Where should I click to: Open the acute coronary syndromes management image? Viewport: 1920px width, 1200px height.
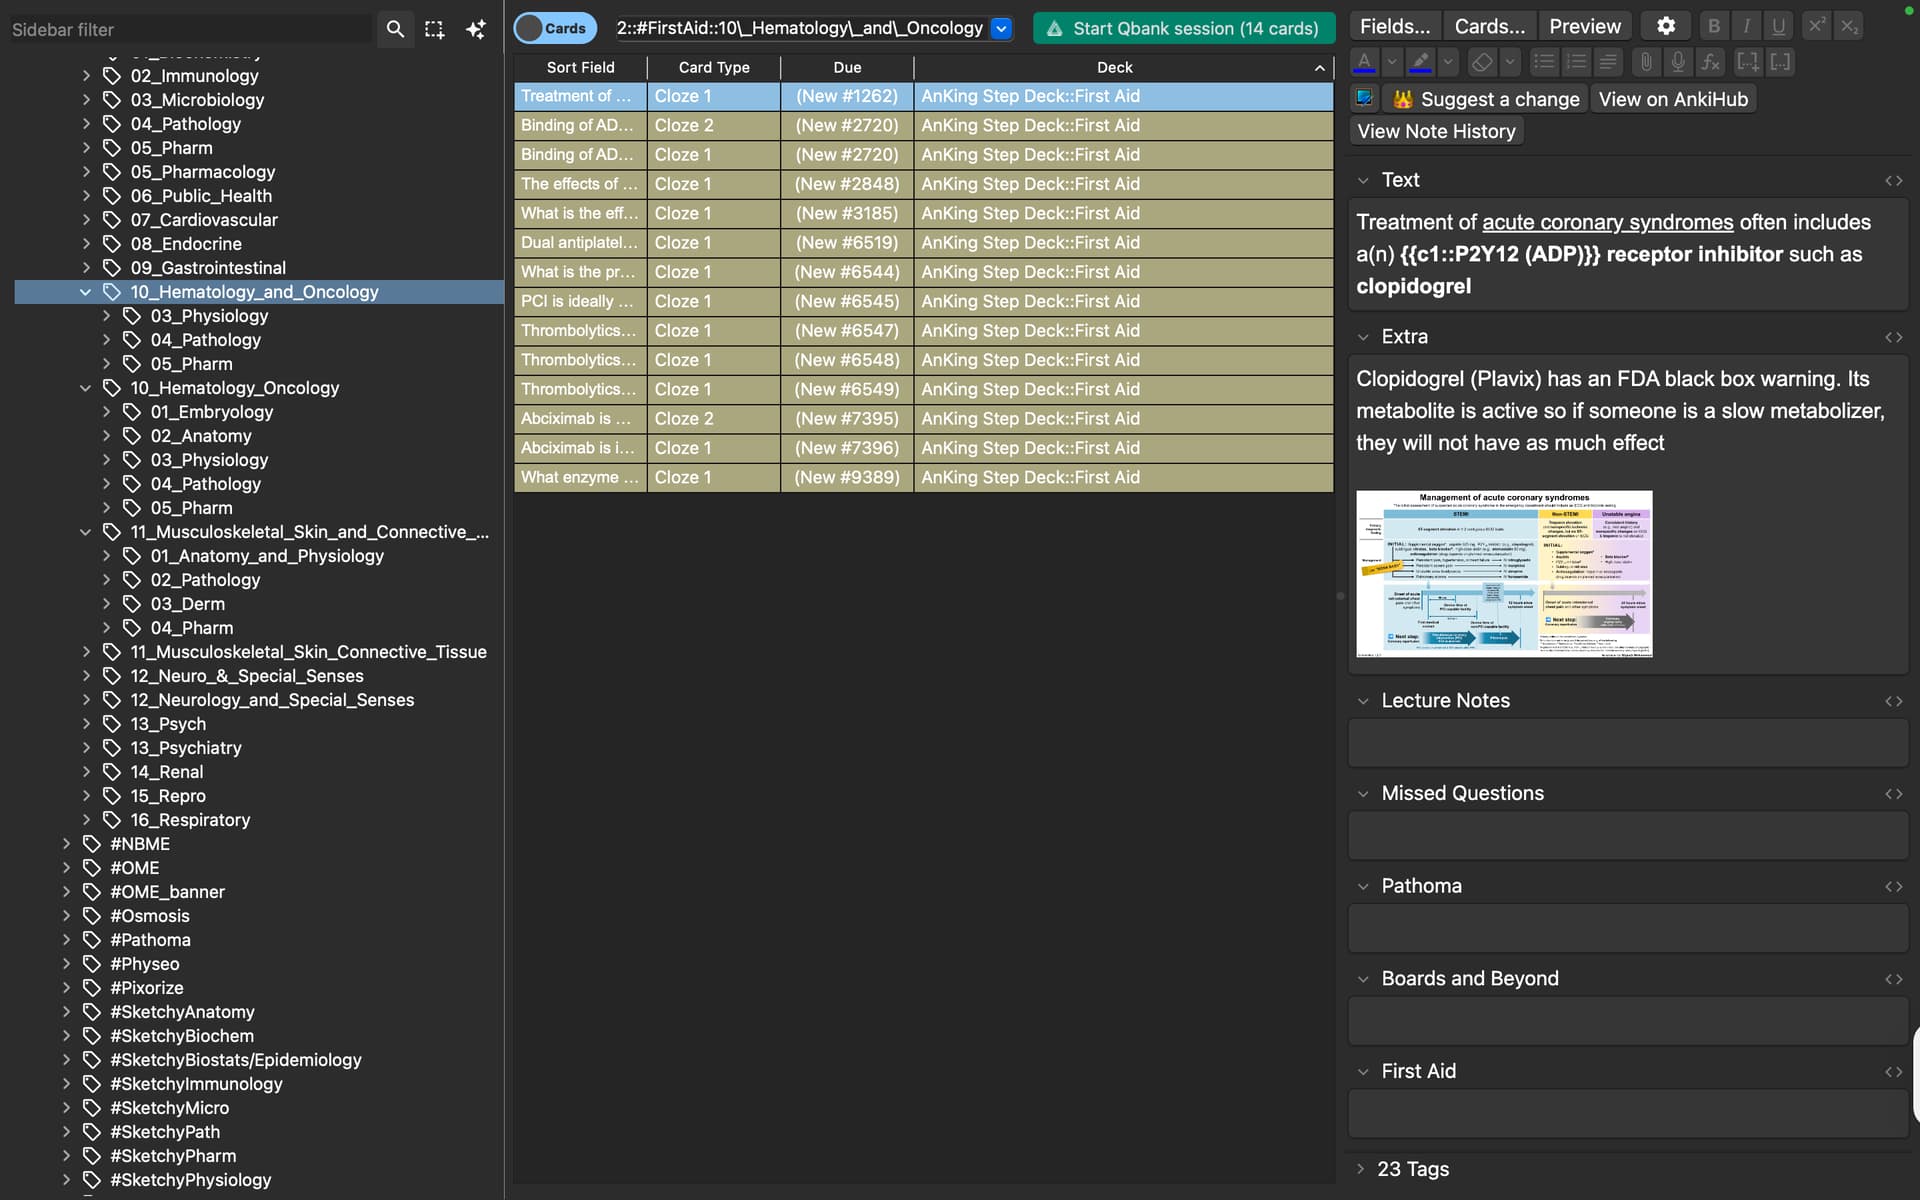1504,573
